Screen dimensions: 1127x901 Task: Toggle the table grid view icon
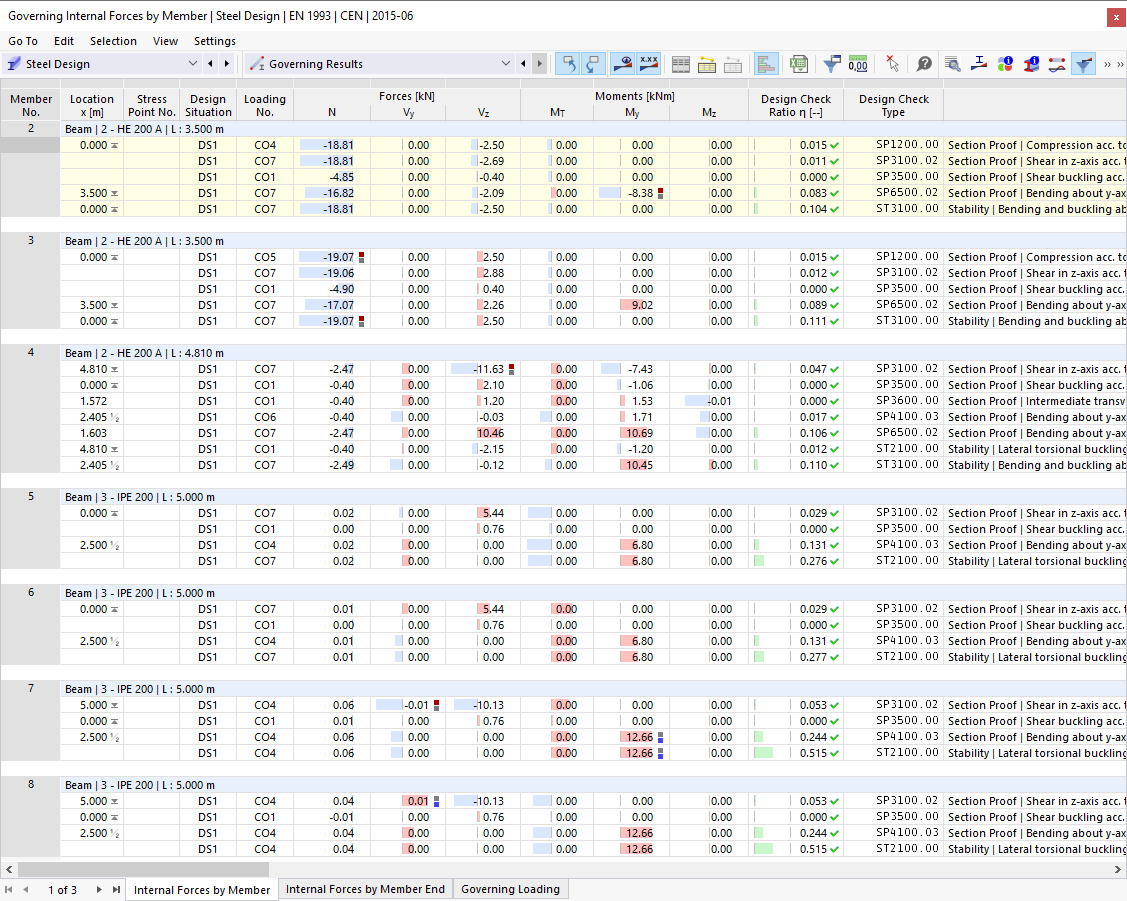680,62
